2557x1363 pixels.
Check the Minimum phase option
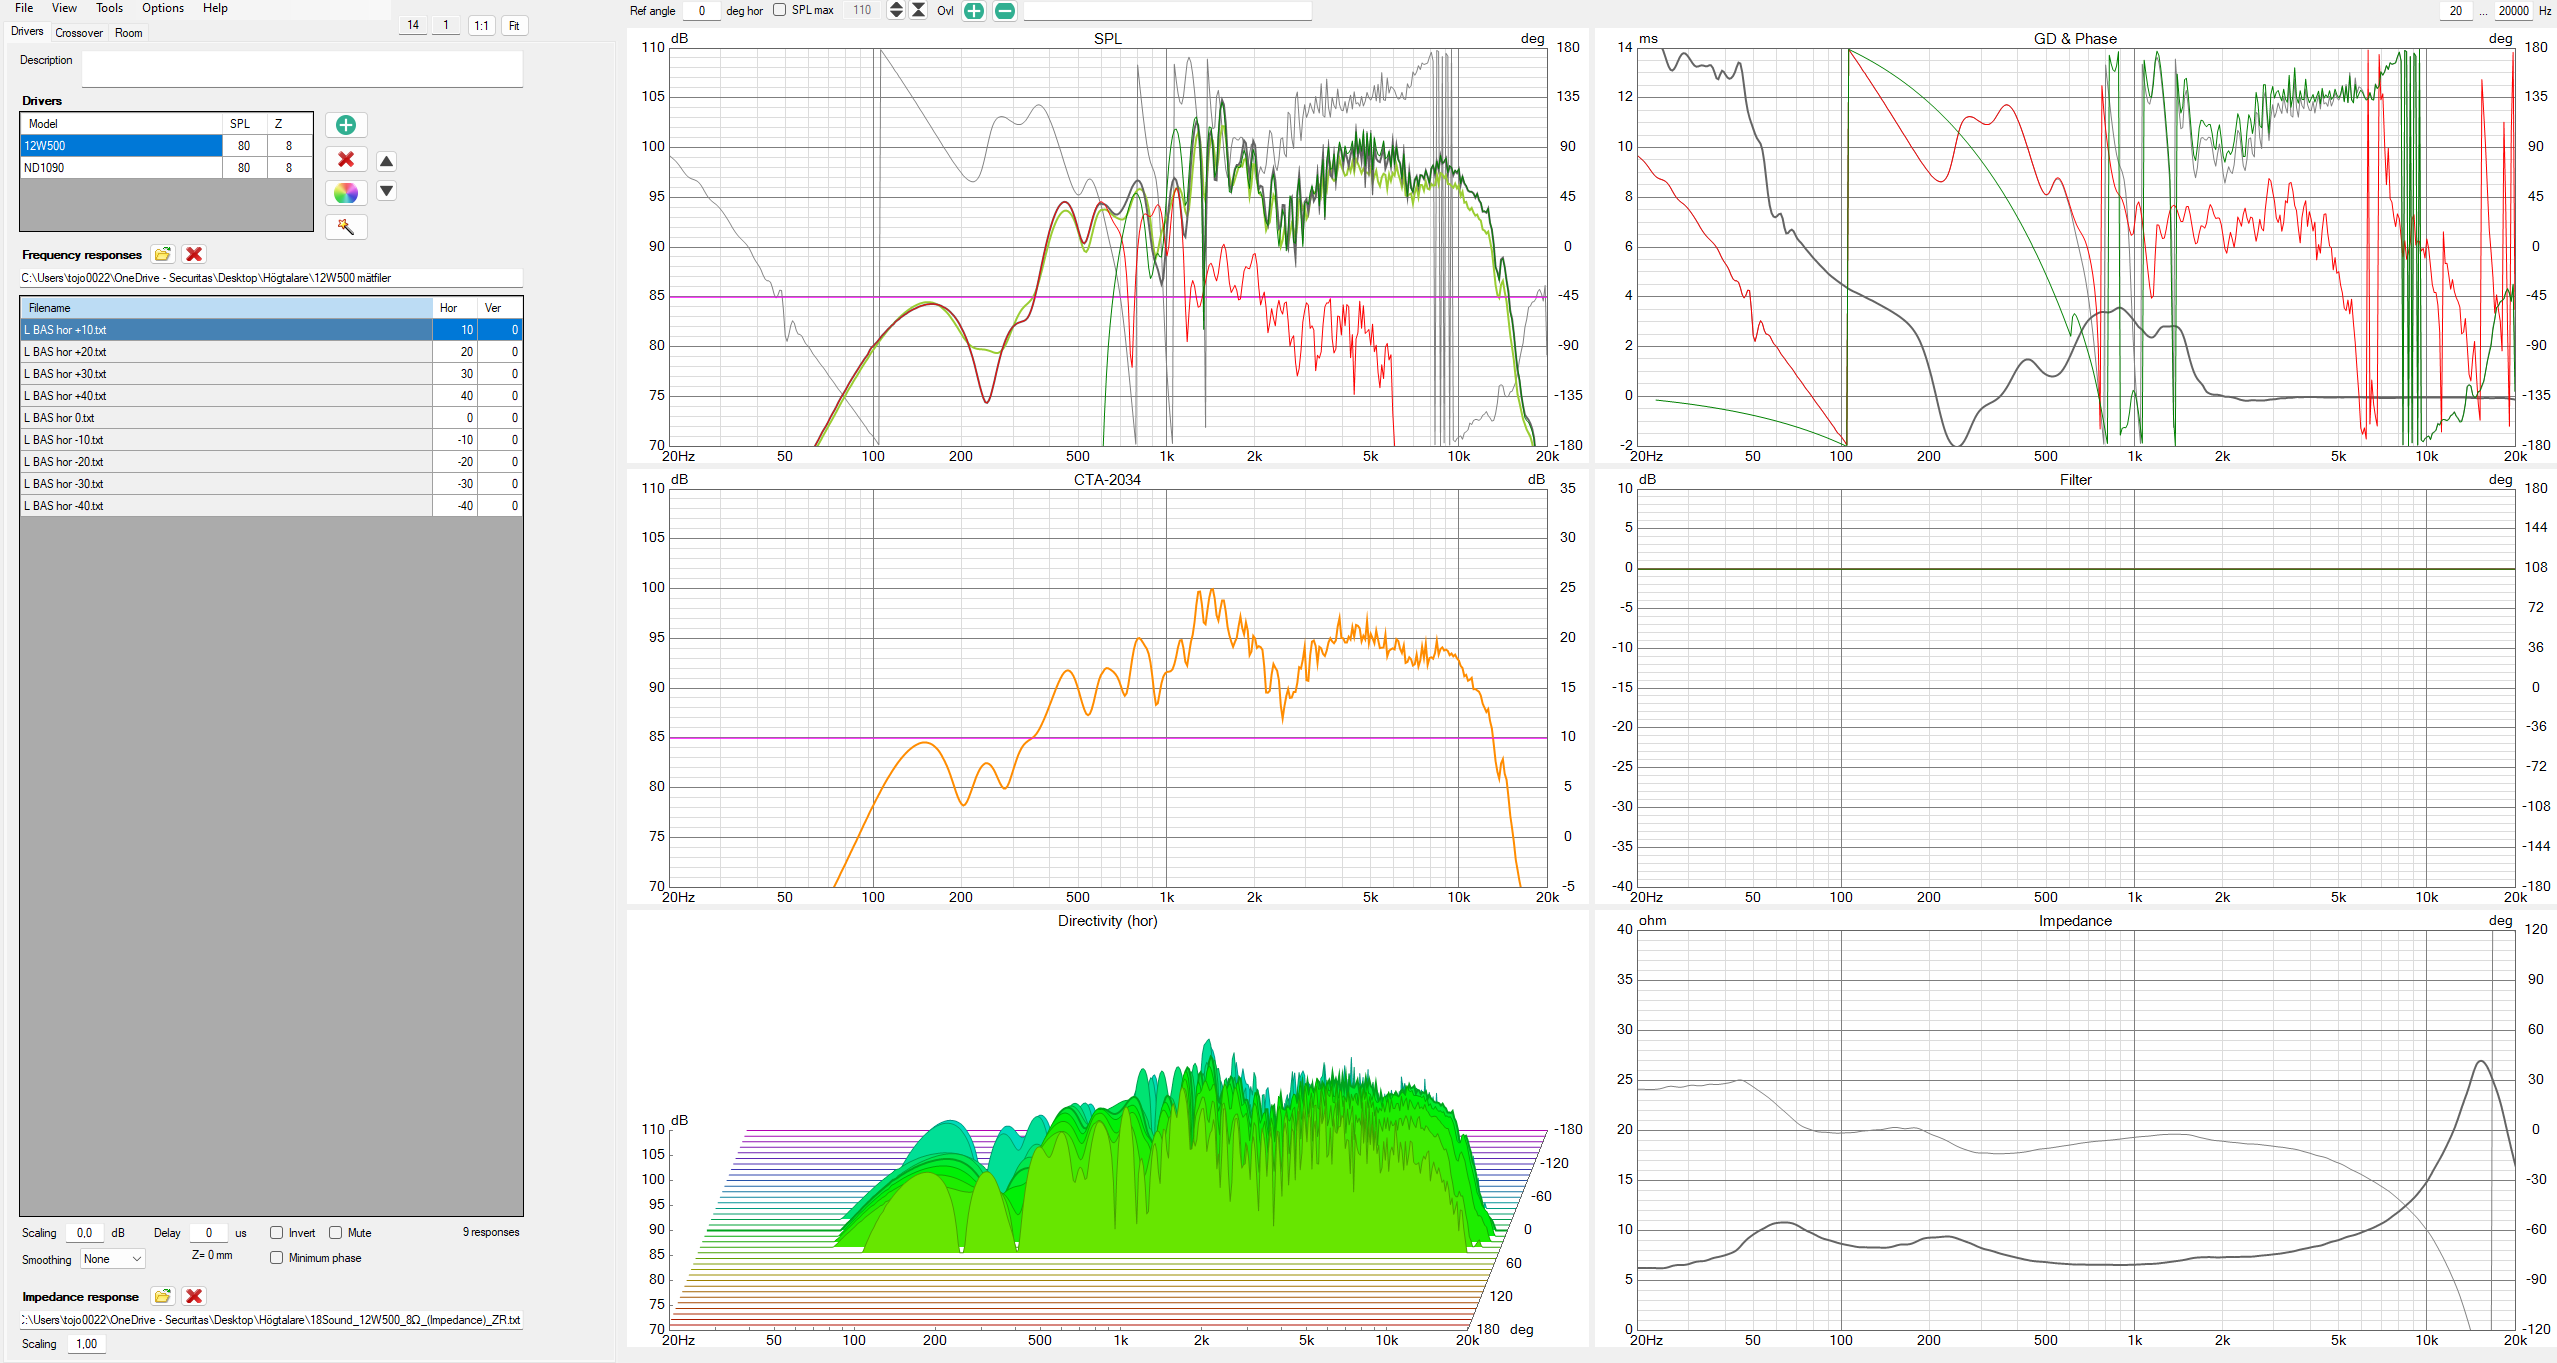click(277, 1258)
